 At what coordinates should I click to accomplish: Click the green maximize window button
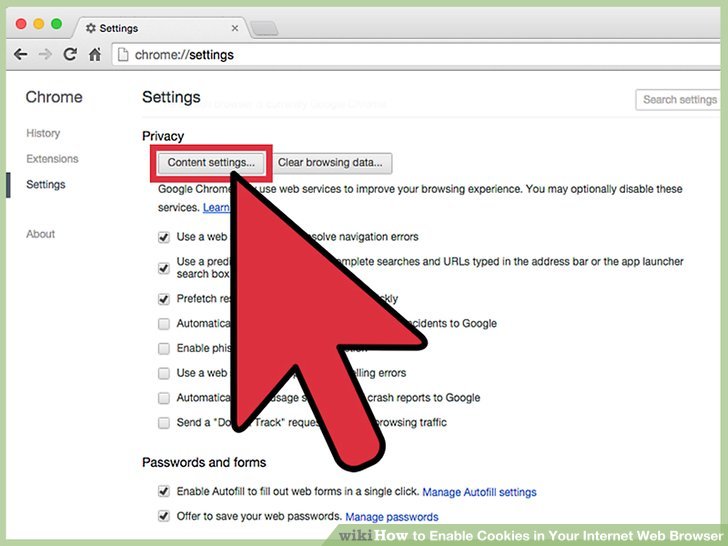coord(57,24)
